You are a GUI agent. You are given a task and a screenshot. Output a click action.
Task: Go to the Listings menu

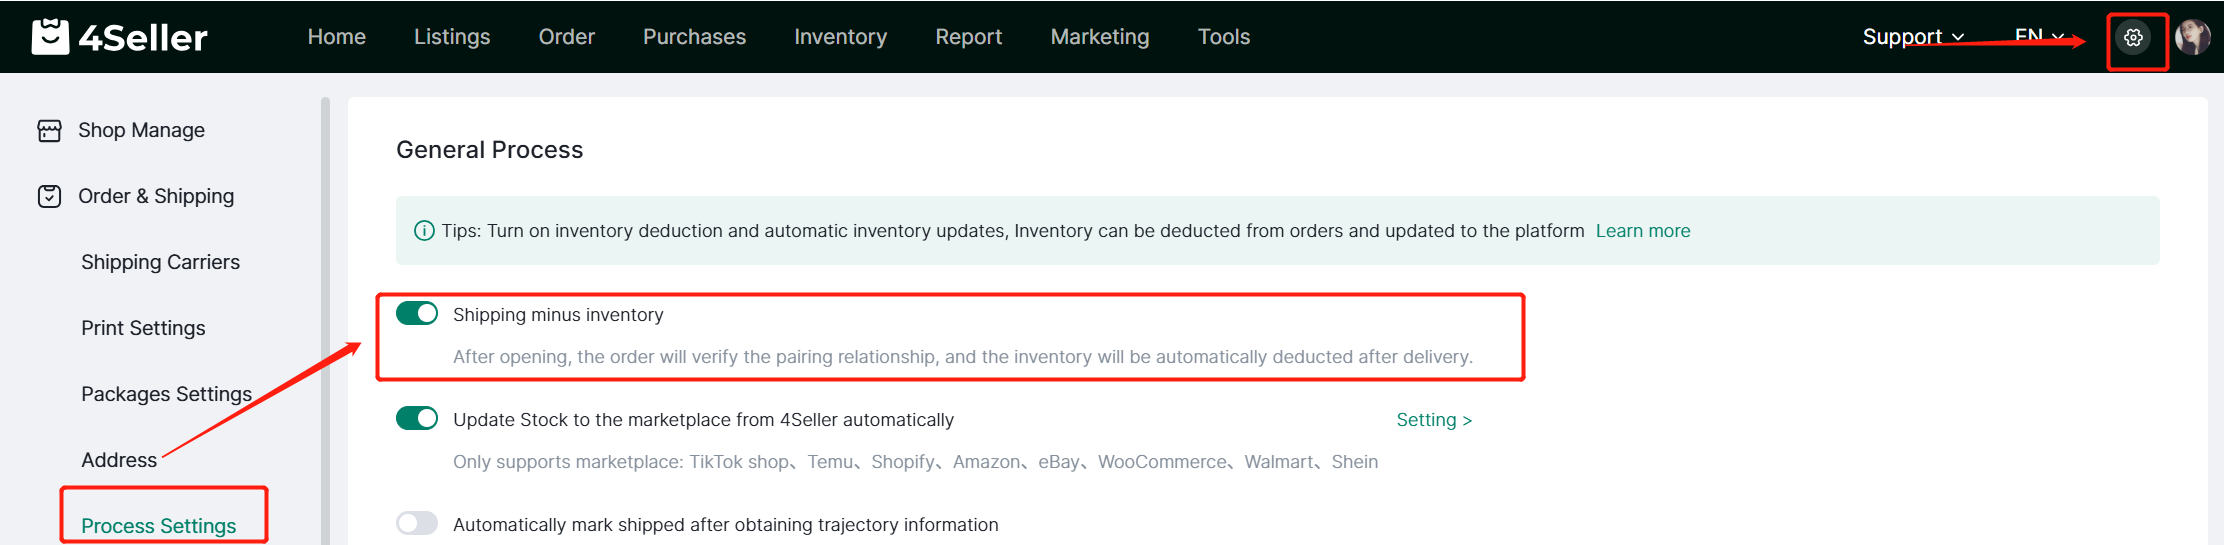coord(452,37)
